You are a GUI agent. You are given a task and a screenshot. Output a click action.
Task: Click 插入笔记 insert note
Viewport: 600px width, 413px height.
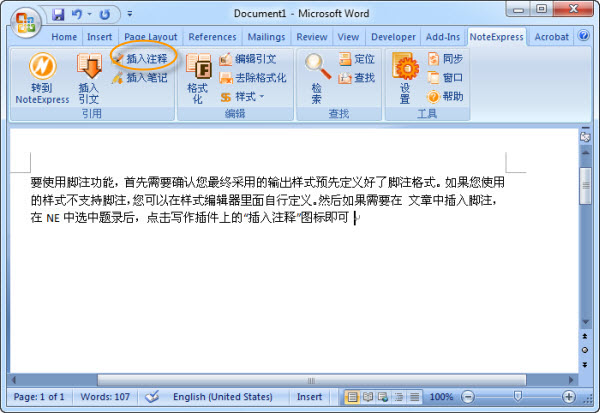[140, 78]
